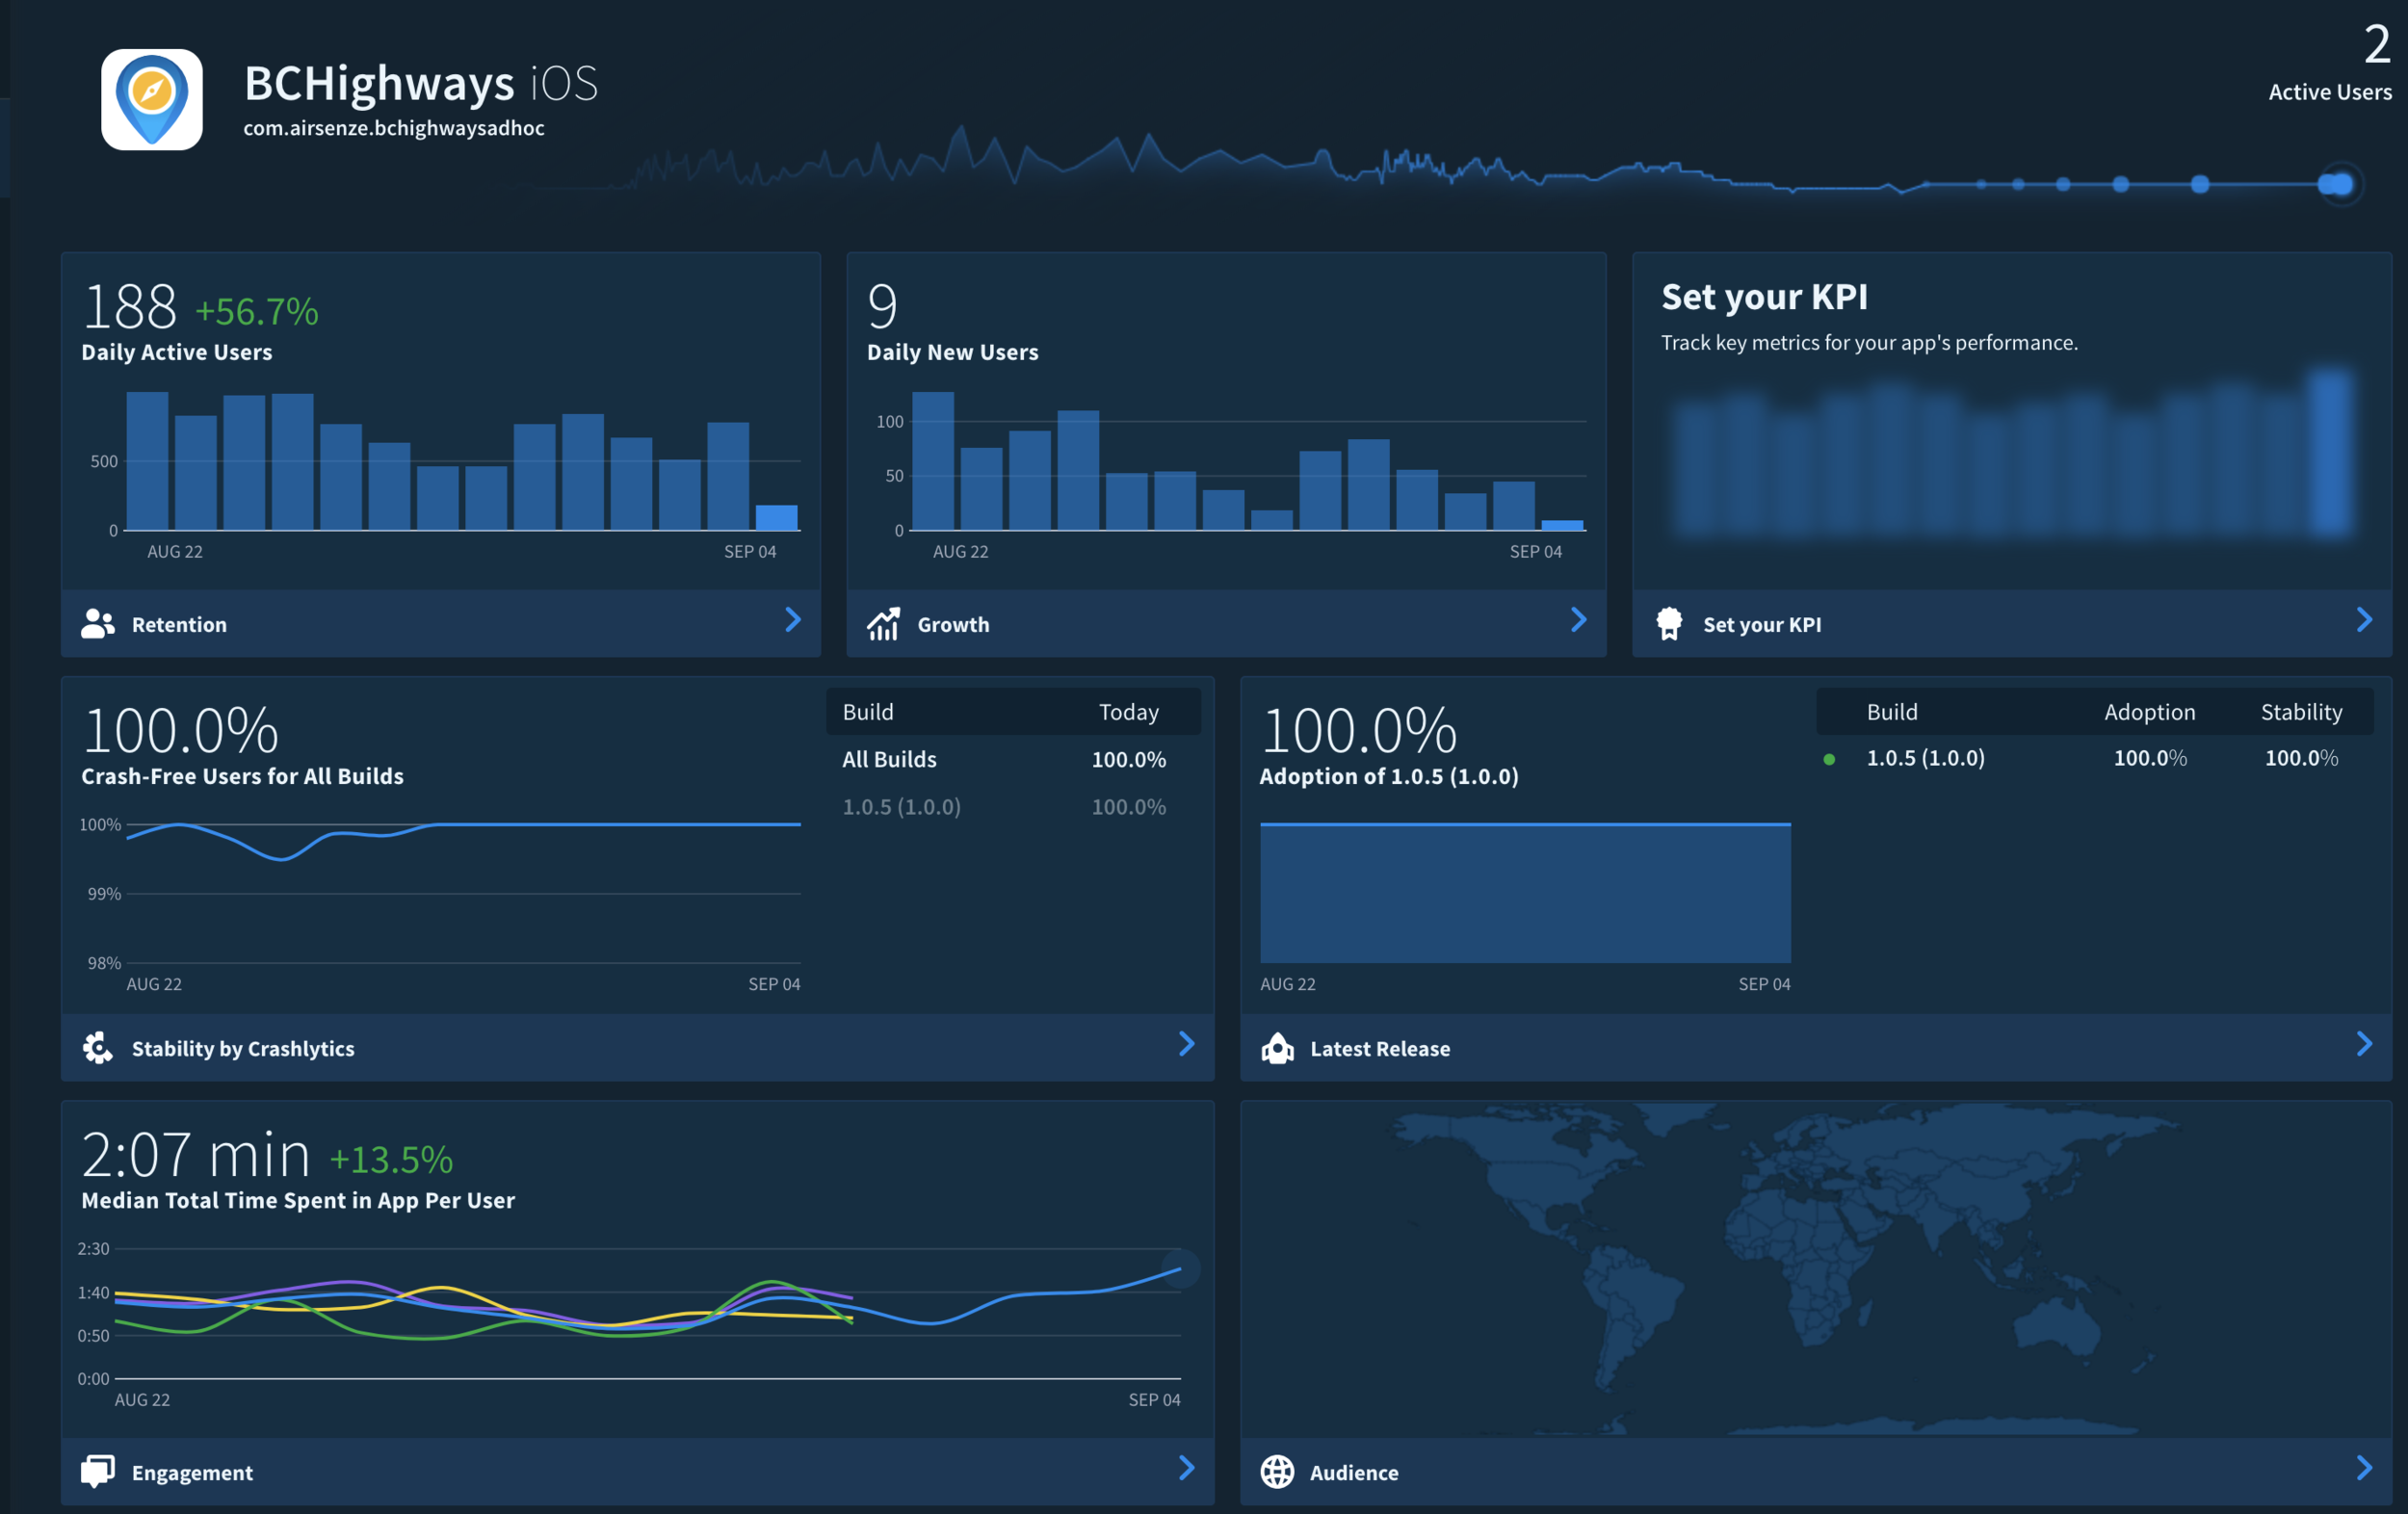
Task: Select the All Builds row
Action: pyautogui.click(x=1012, y=759)
